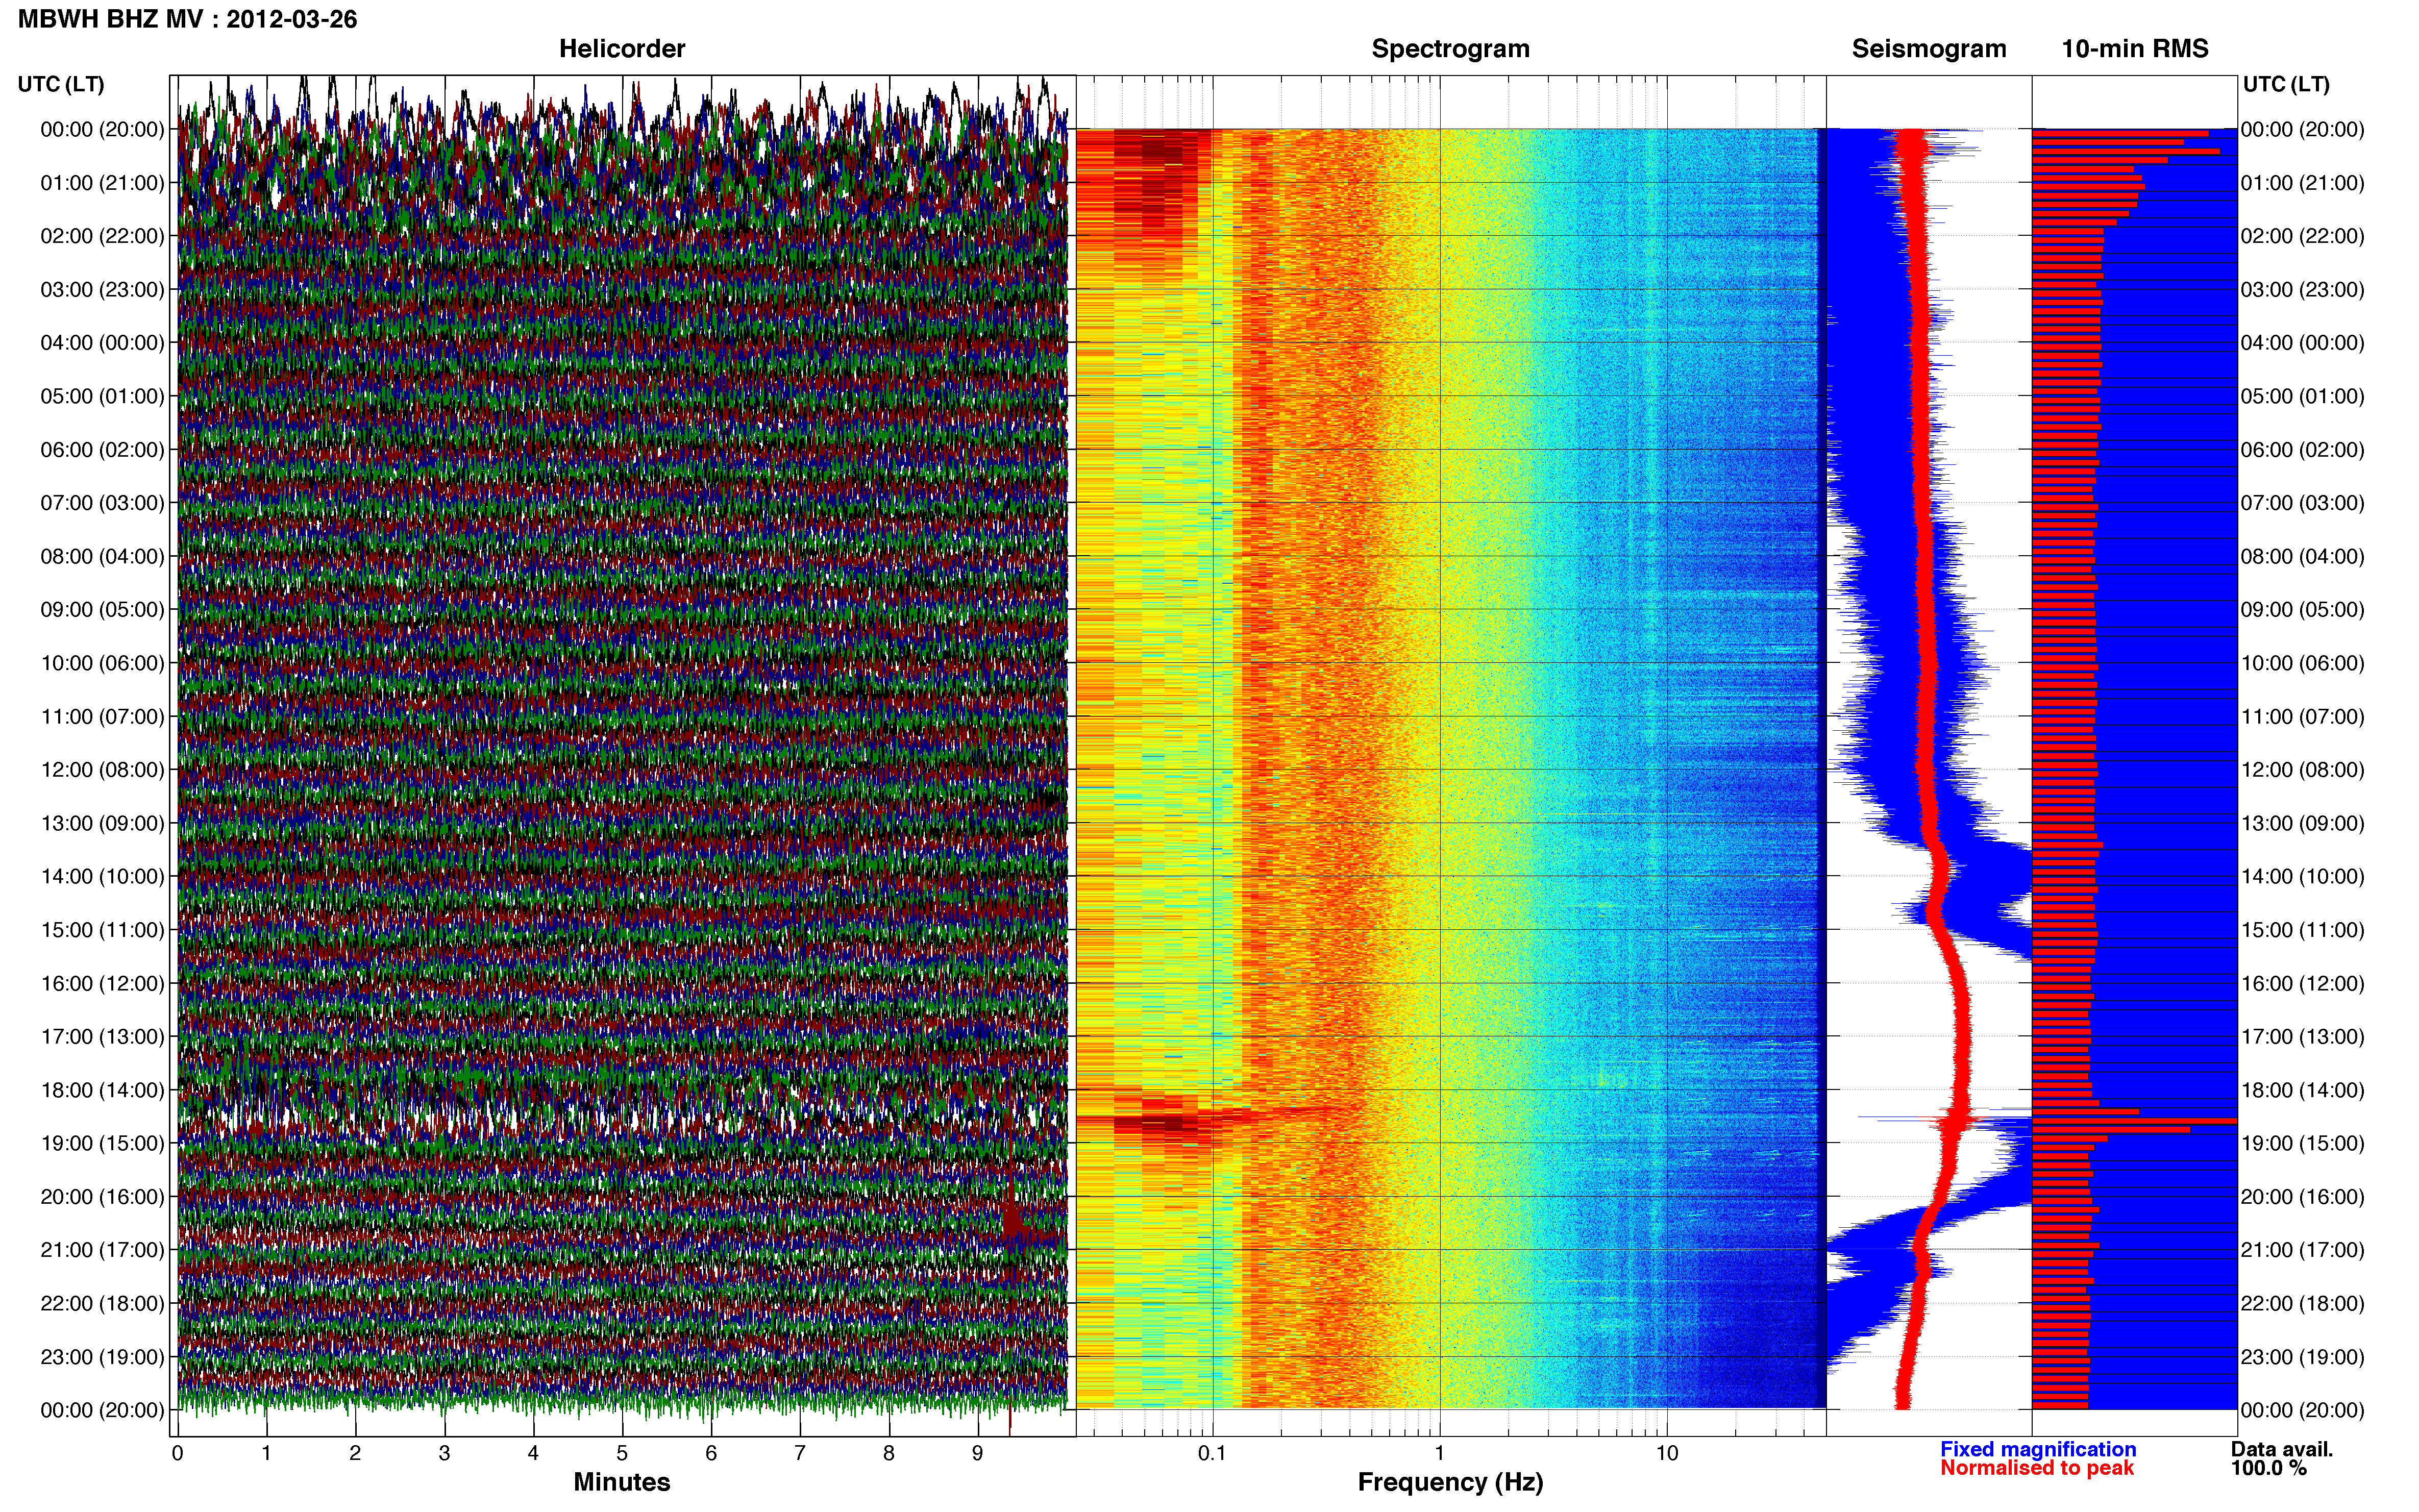2419x1512 pixels.
Task: Click the '10-min RMS' panel heading
Action: (2135, 49)
